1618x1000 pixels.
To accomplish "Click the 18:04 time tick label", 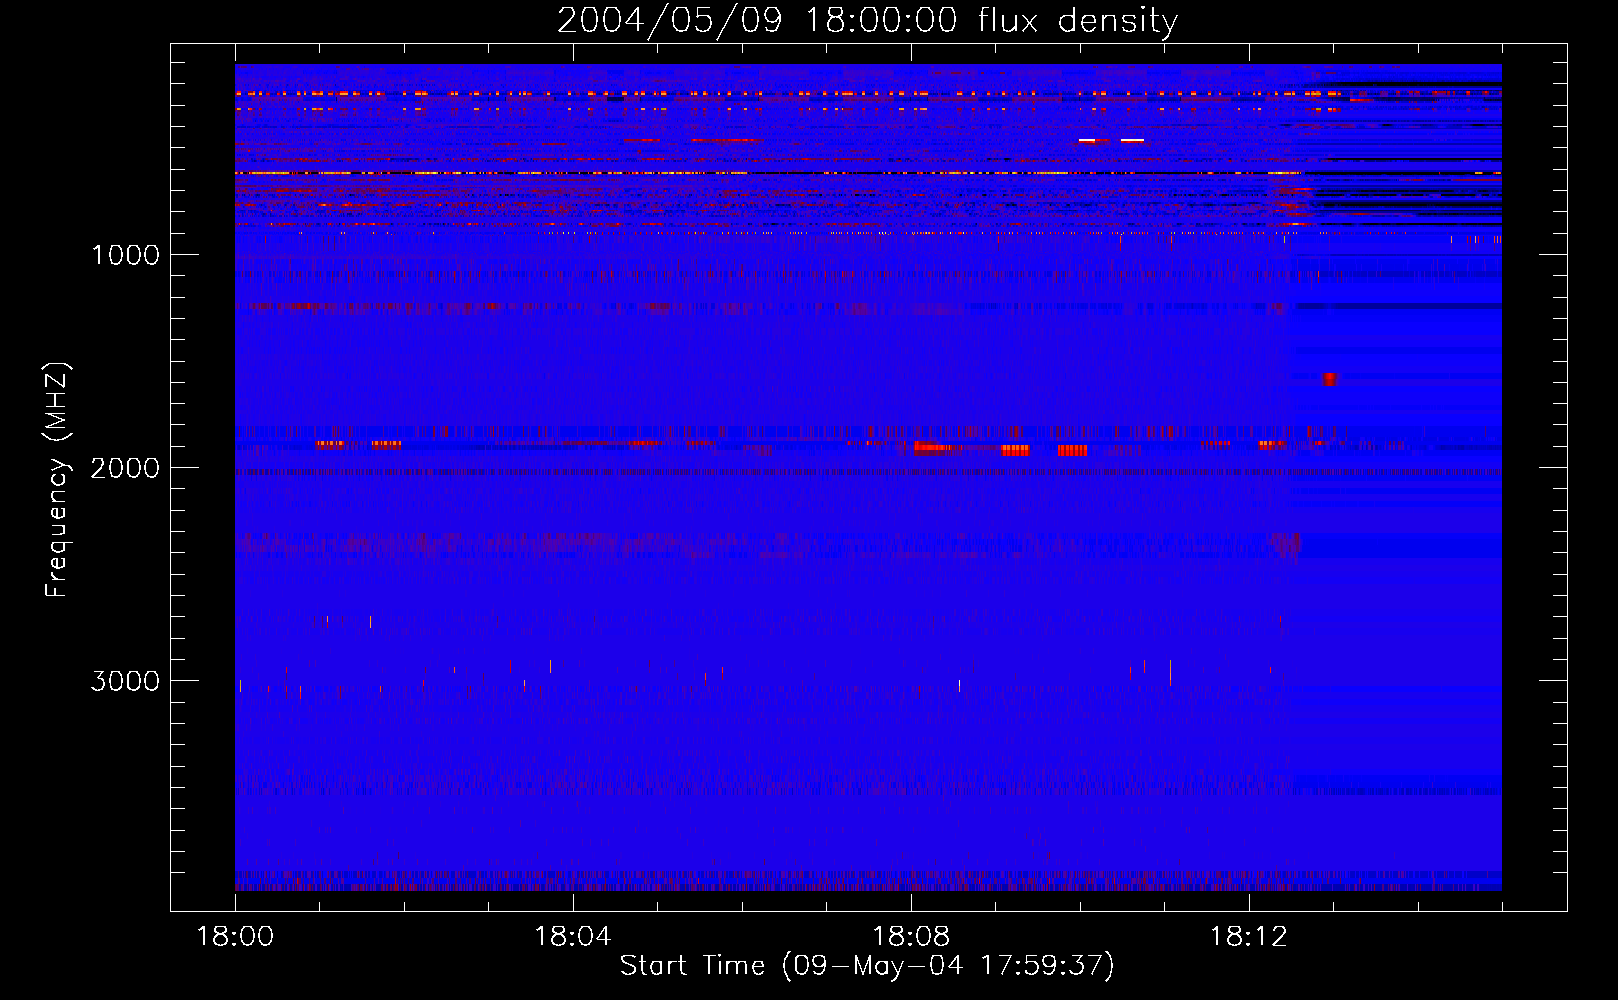I will coord(573,936).
